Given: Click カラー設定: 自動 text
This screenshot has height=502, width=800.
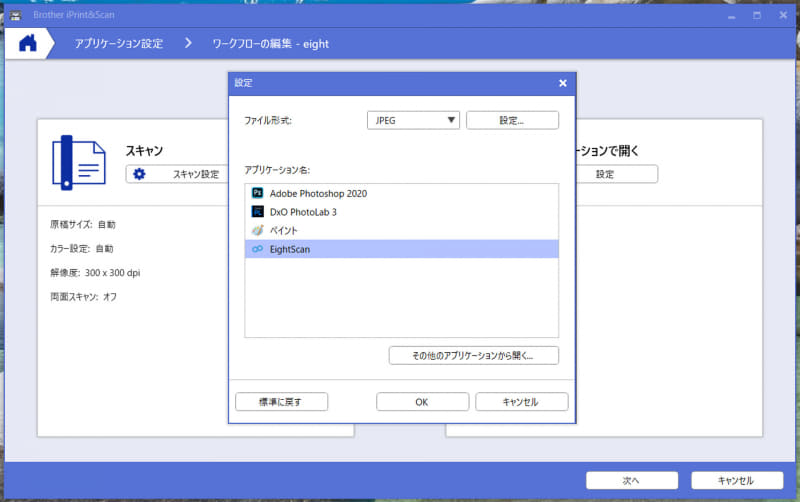Looking at the screenshot, I should pos(82,248).
